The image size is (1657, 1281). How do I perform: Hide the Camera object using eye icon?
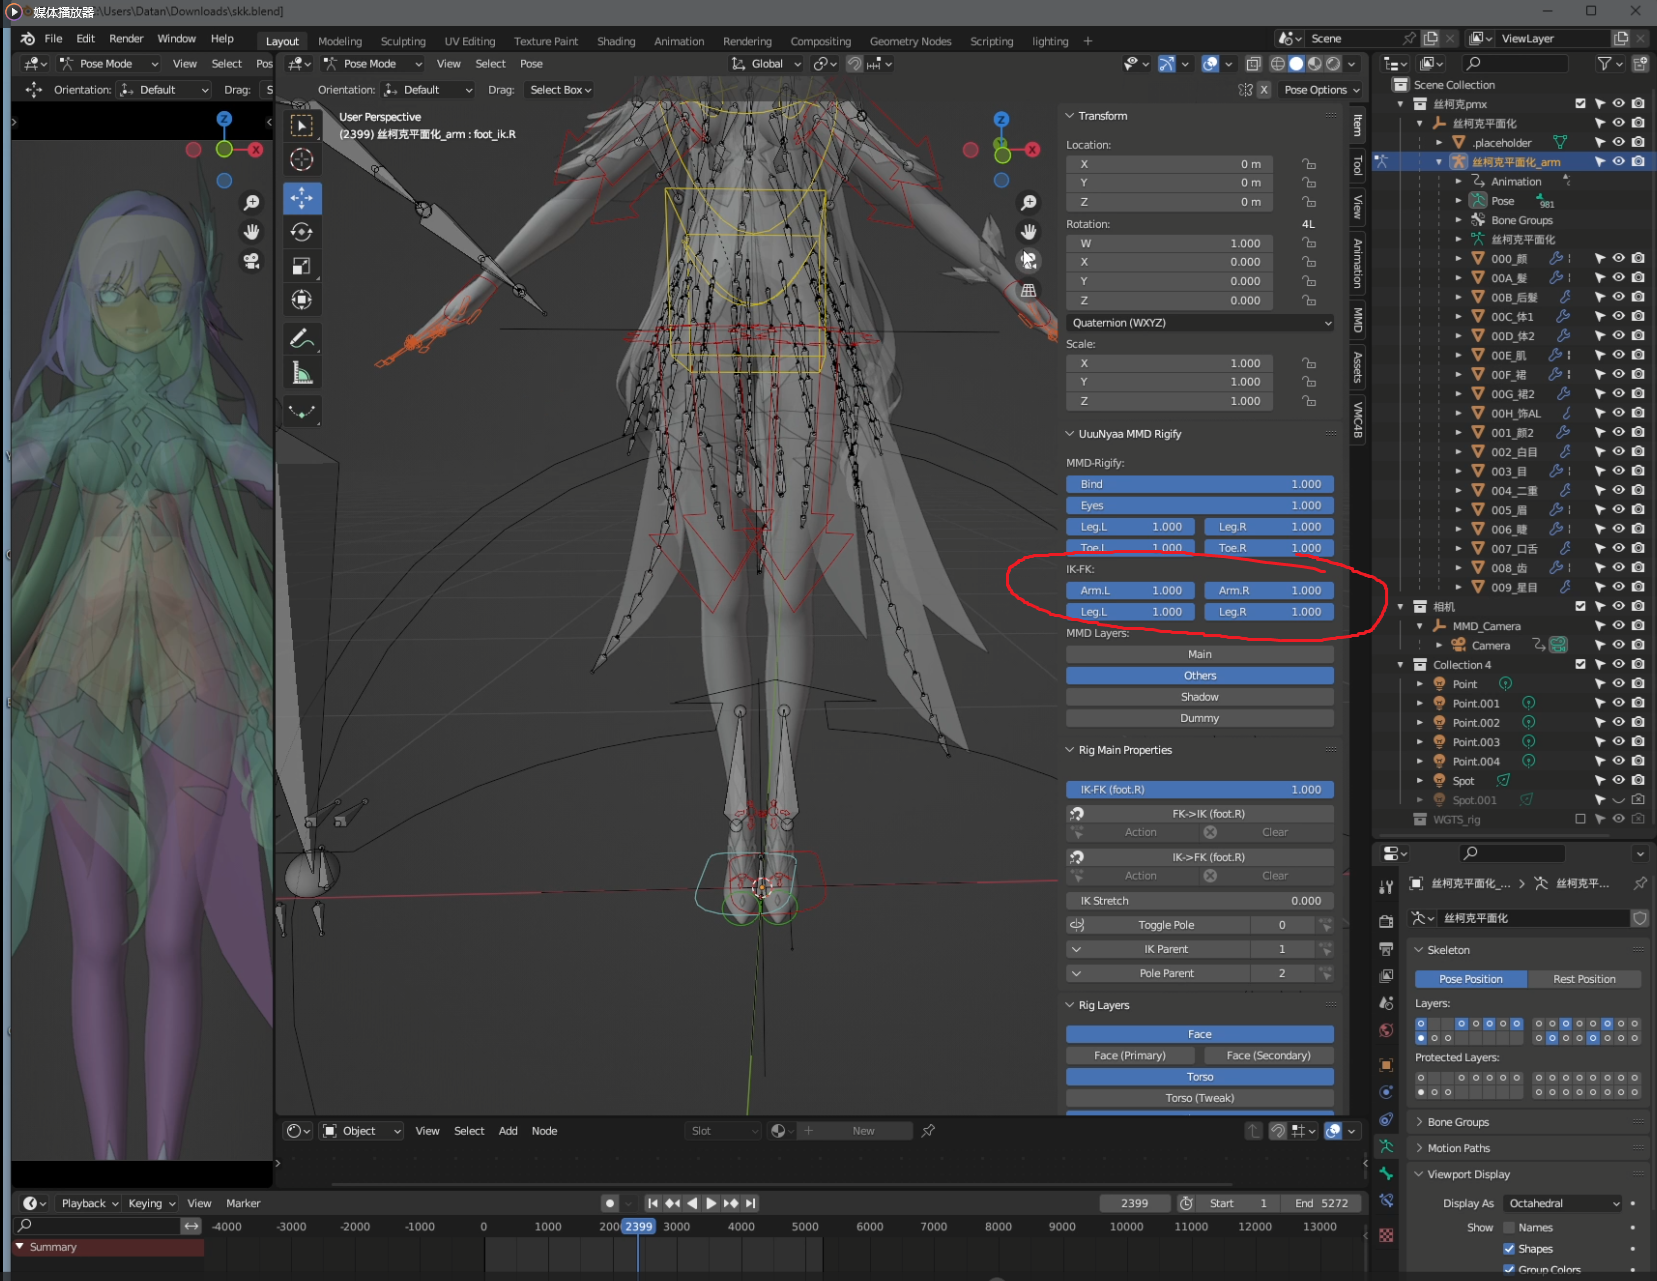click(1618, 645)
